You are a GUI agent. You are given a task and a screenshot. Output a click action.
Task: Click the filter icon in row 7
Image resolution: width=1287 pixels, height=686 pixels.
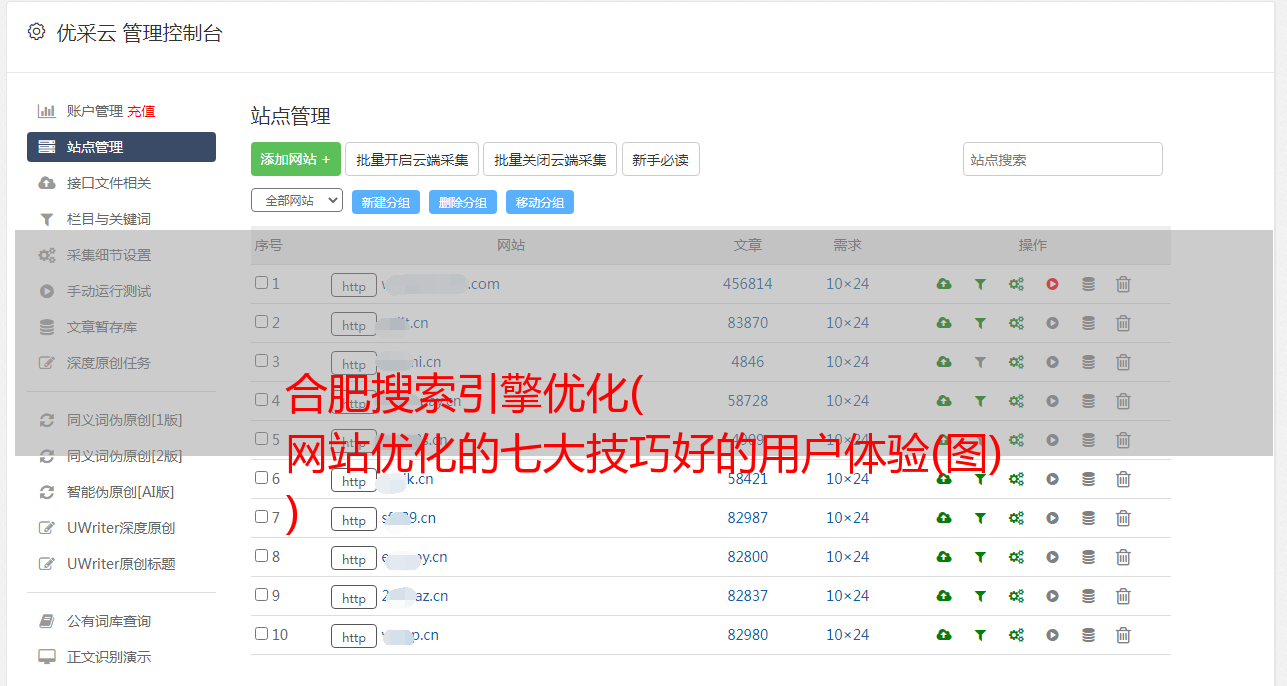click(980, 518)
